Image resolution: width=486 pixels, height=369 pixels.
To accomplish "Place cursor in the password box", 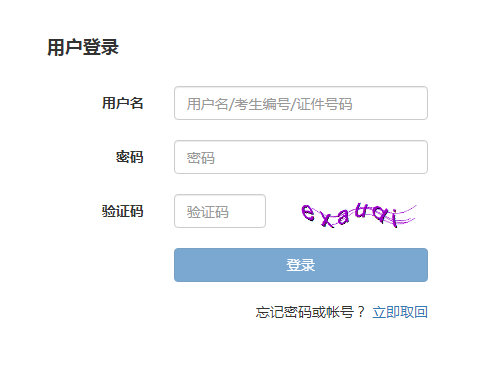I will click(x=301, y=157).
